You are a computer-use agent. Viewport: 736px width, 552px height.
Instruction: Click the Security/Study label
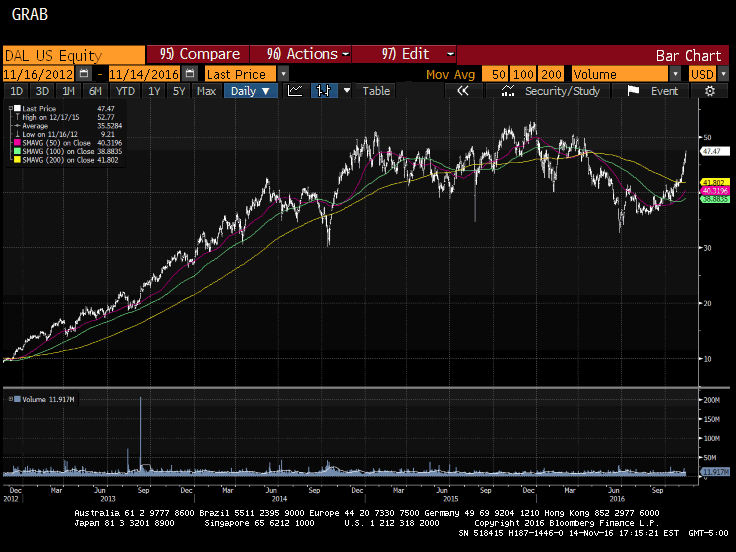click(562, 91)
